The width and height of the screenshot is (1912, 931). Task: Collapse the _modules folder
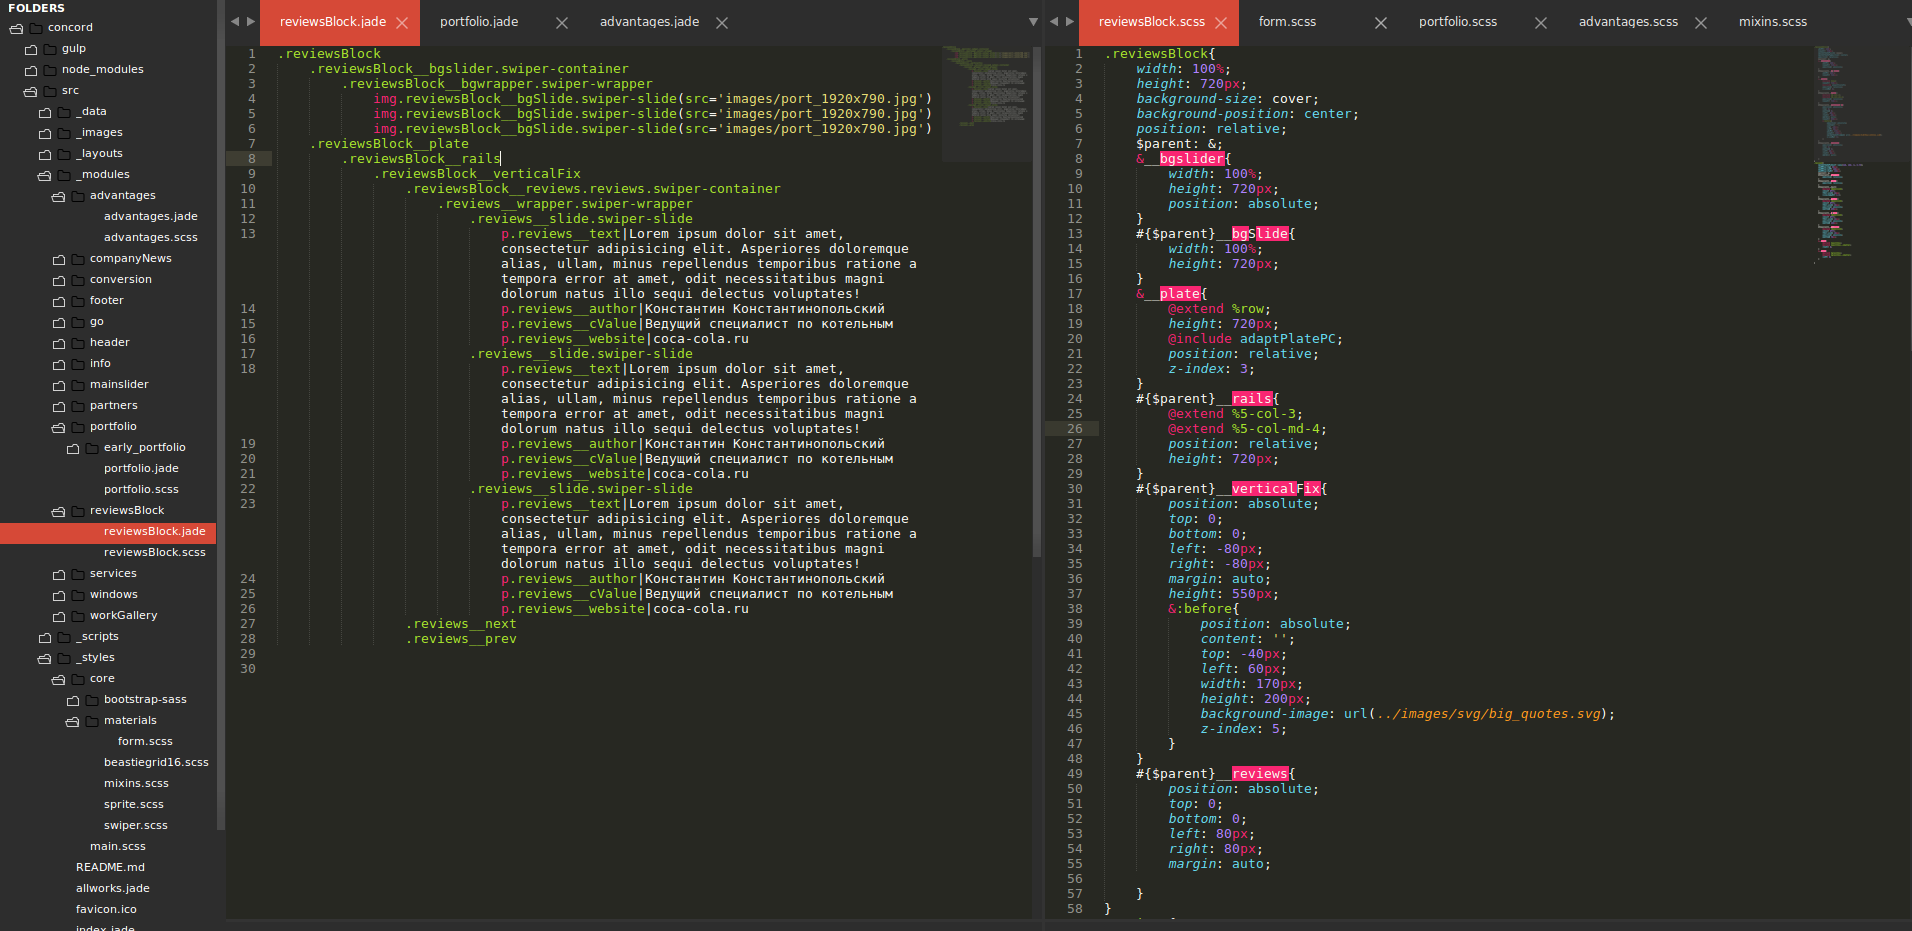pyautogui.click(x=44, y=175)
